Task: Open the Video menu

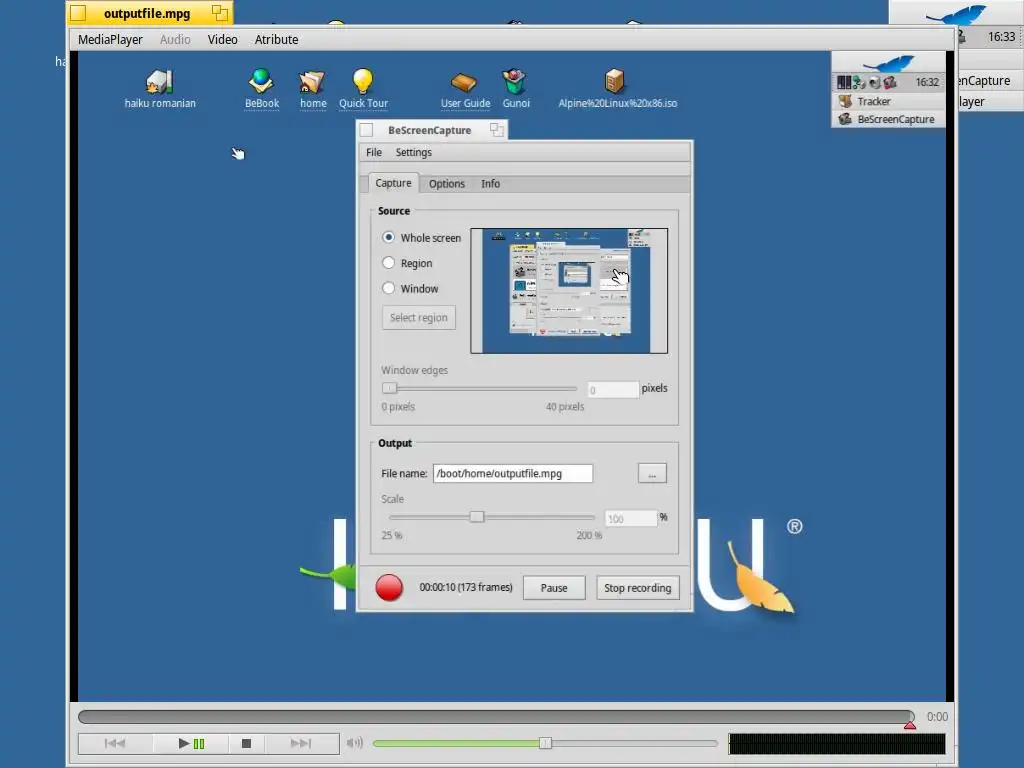Action: [223, 39]
